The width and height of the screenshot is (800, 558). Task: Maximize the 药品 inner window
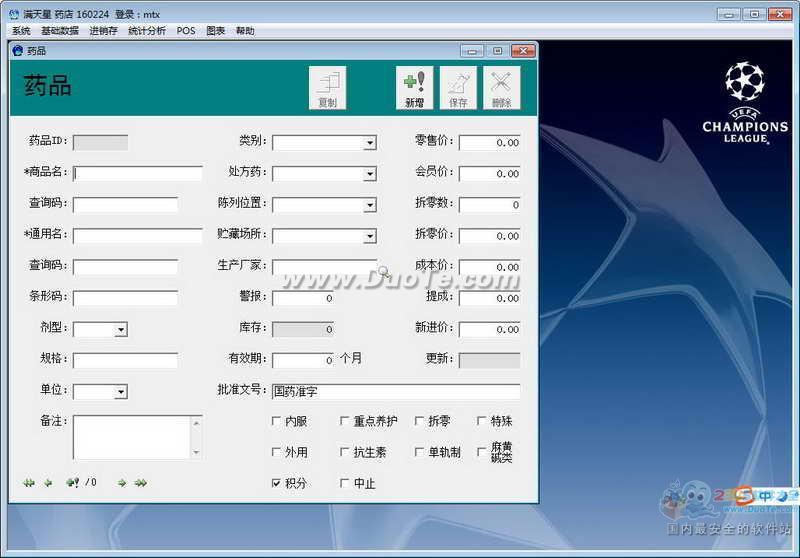point(497,50)
